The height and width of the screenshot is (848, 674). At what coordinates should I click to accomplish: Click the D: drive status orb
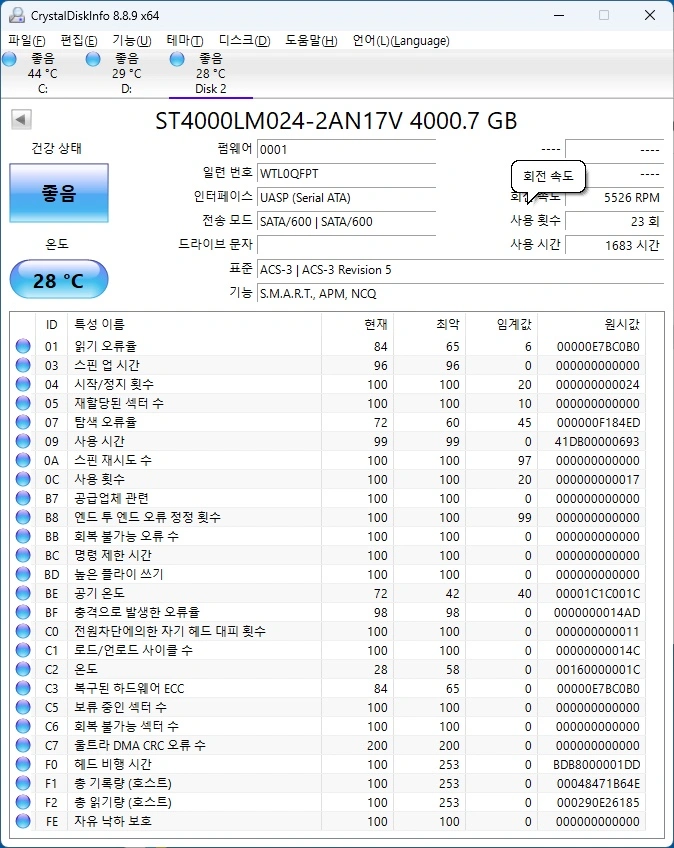click(93, 60)
